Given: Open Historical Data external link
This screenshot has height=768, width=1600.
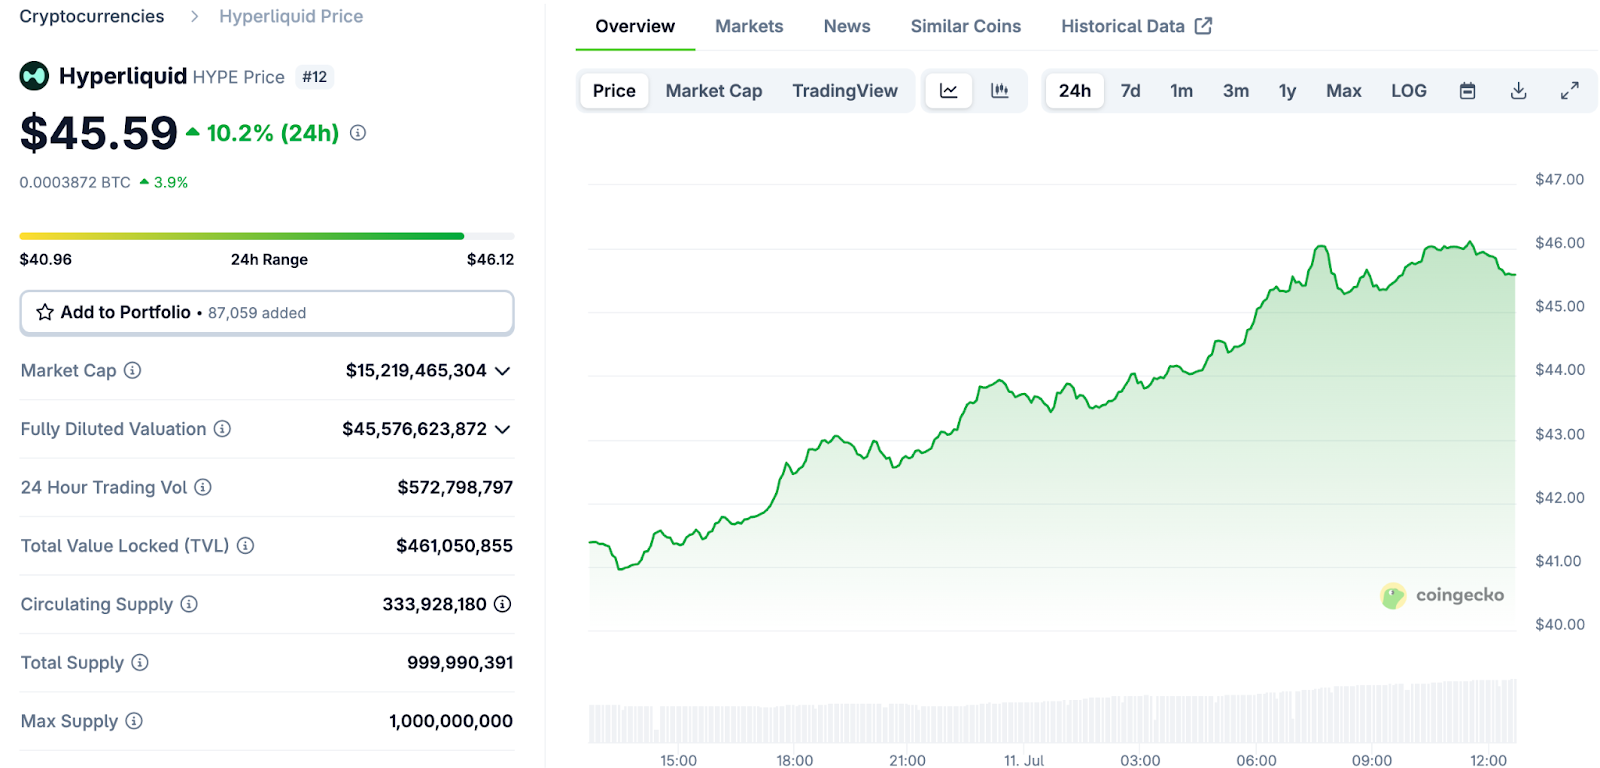Looking at the screenshot, I should (x=1136, y=26).
